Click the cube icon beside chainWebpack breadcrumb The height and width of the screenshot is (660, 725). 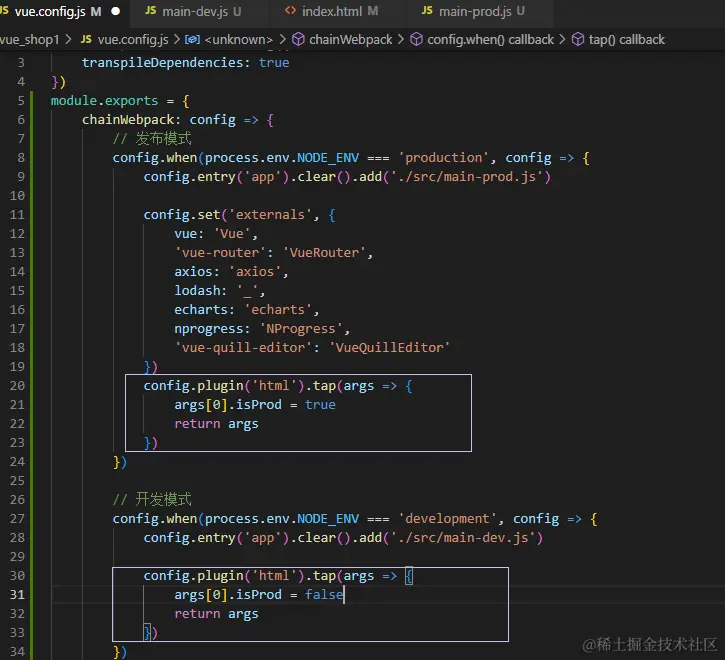299,40
